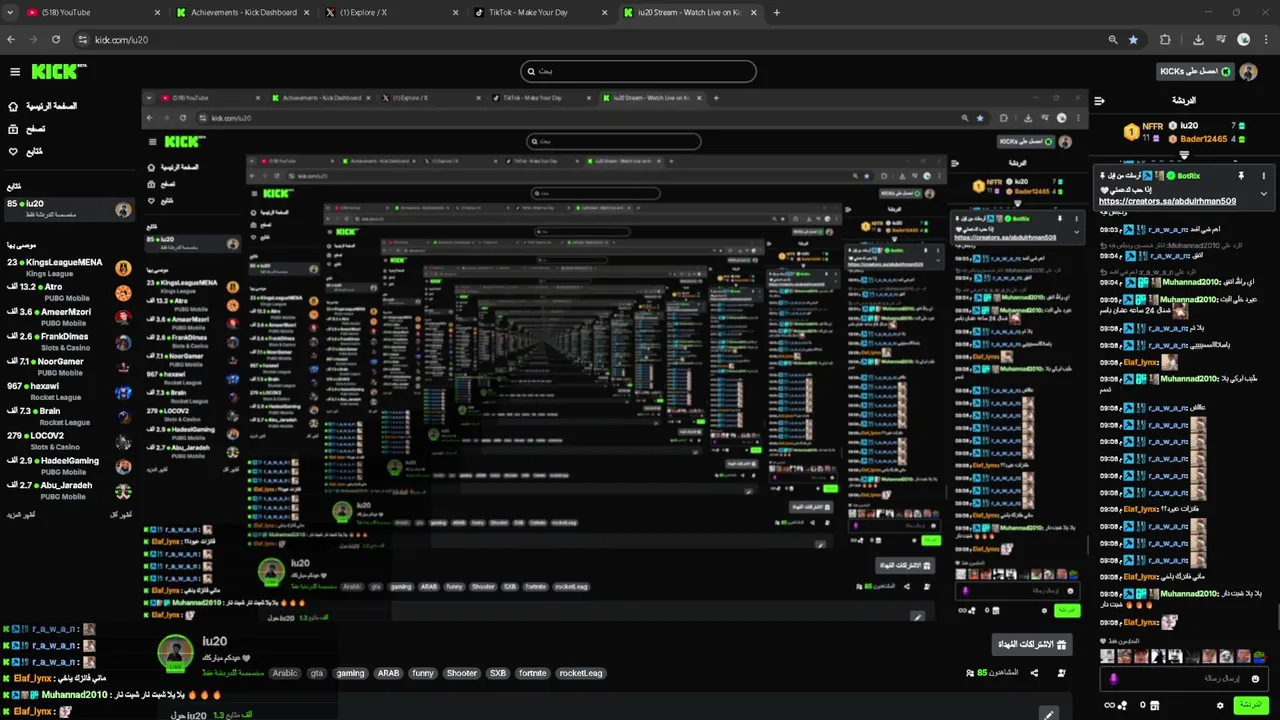Switch to the TikTok - Make Your Day tab
Image resolution: width=1280 pixels, height=720 pixels.
pos(543,12)
